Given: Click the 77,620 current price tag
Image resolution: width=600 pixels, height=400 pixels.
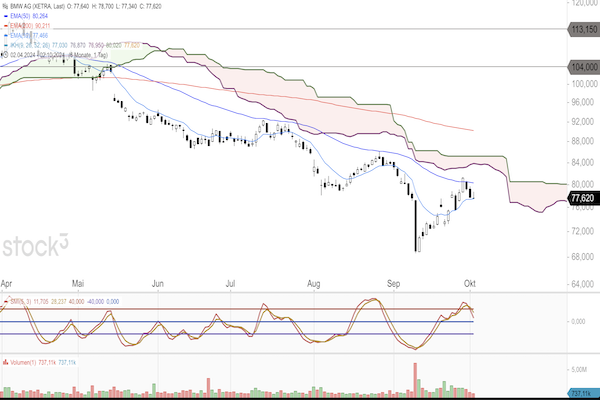Looking at the screenshot, I should 583,198.
